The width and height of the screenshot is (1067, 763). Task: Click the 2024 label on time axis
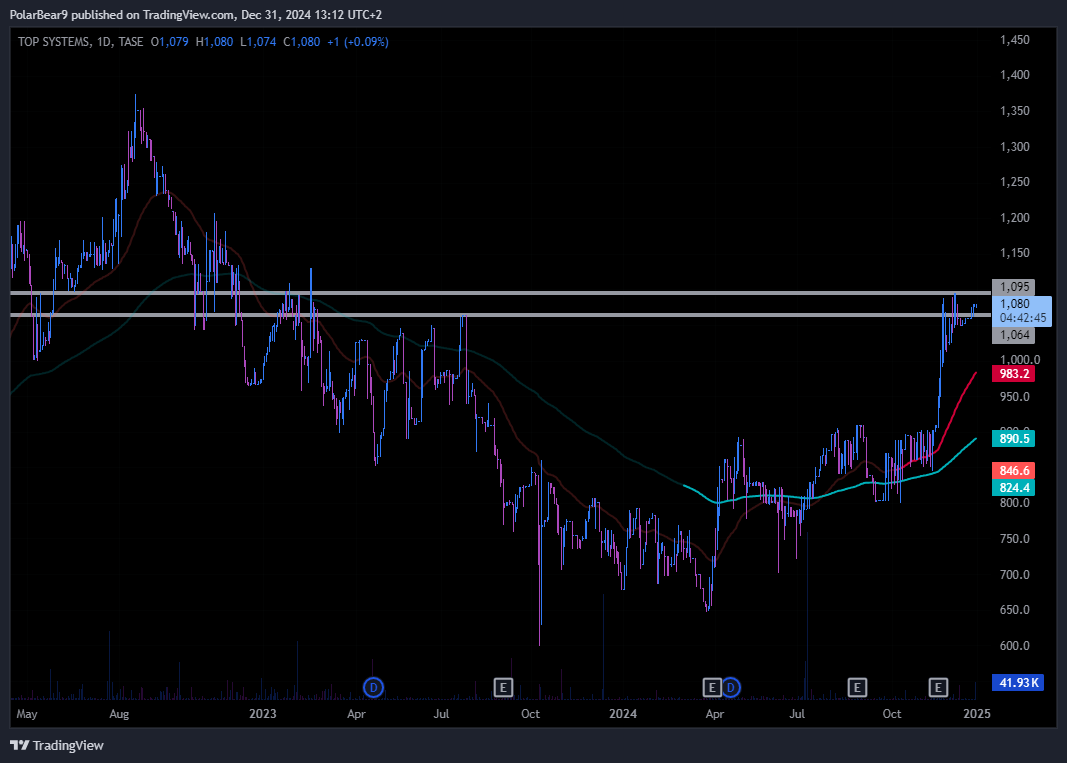point(623,714)
